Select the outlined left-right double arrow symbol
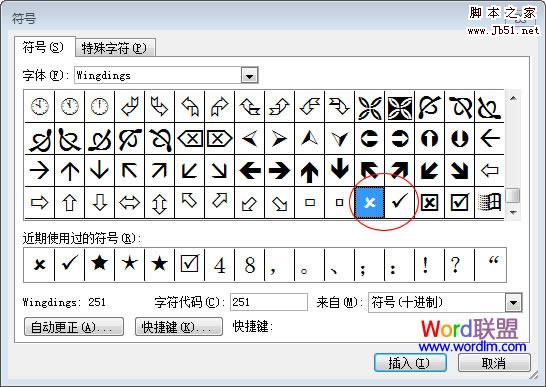Viewport: 546px width, 387px height. click(x=129, y=202)
